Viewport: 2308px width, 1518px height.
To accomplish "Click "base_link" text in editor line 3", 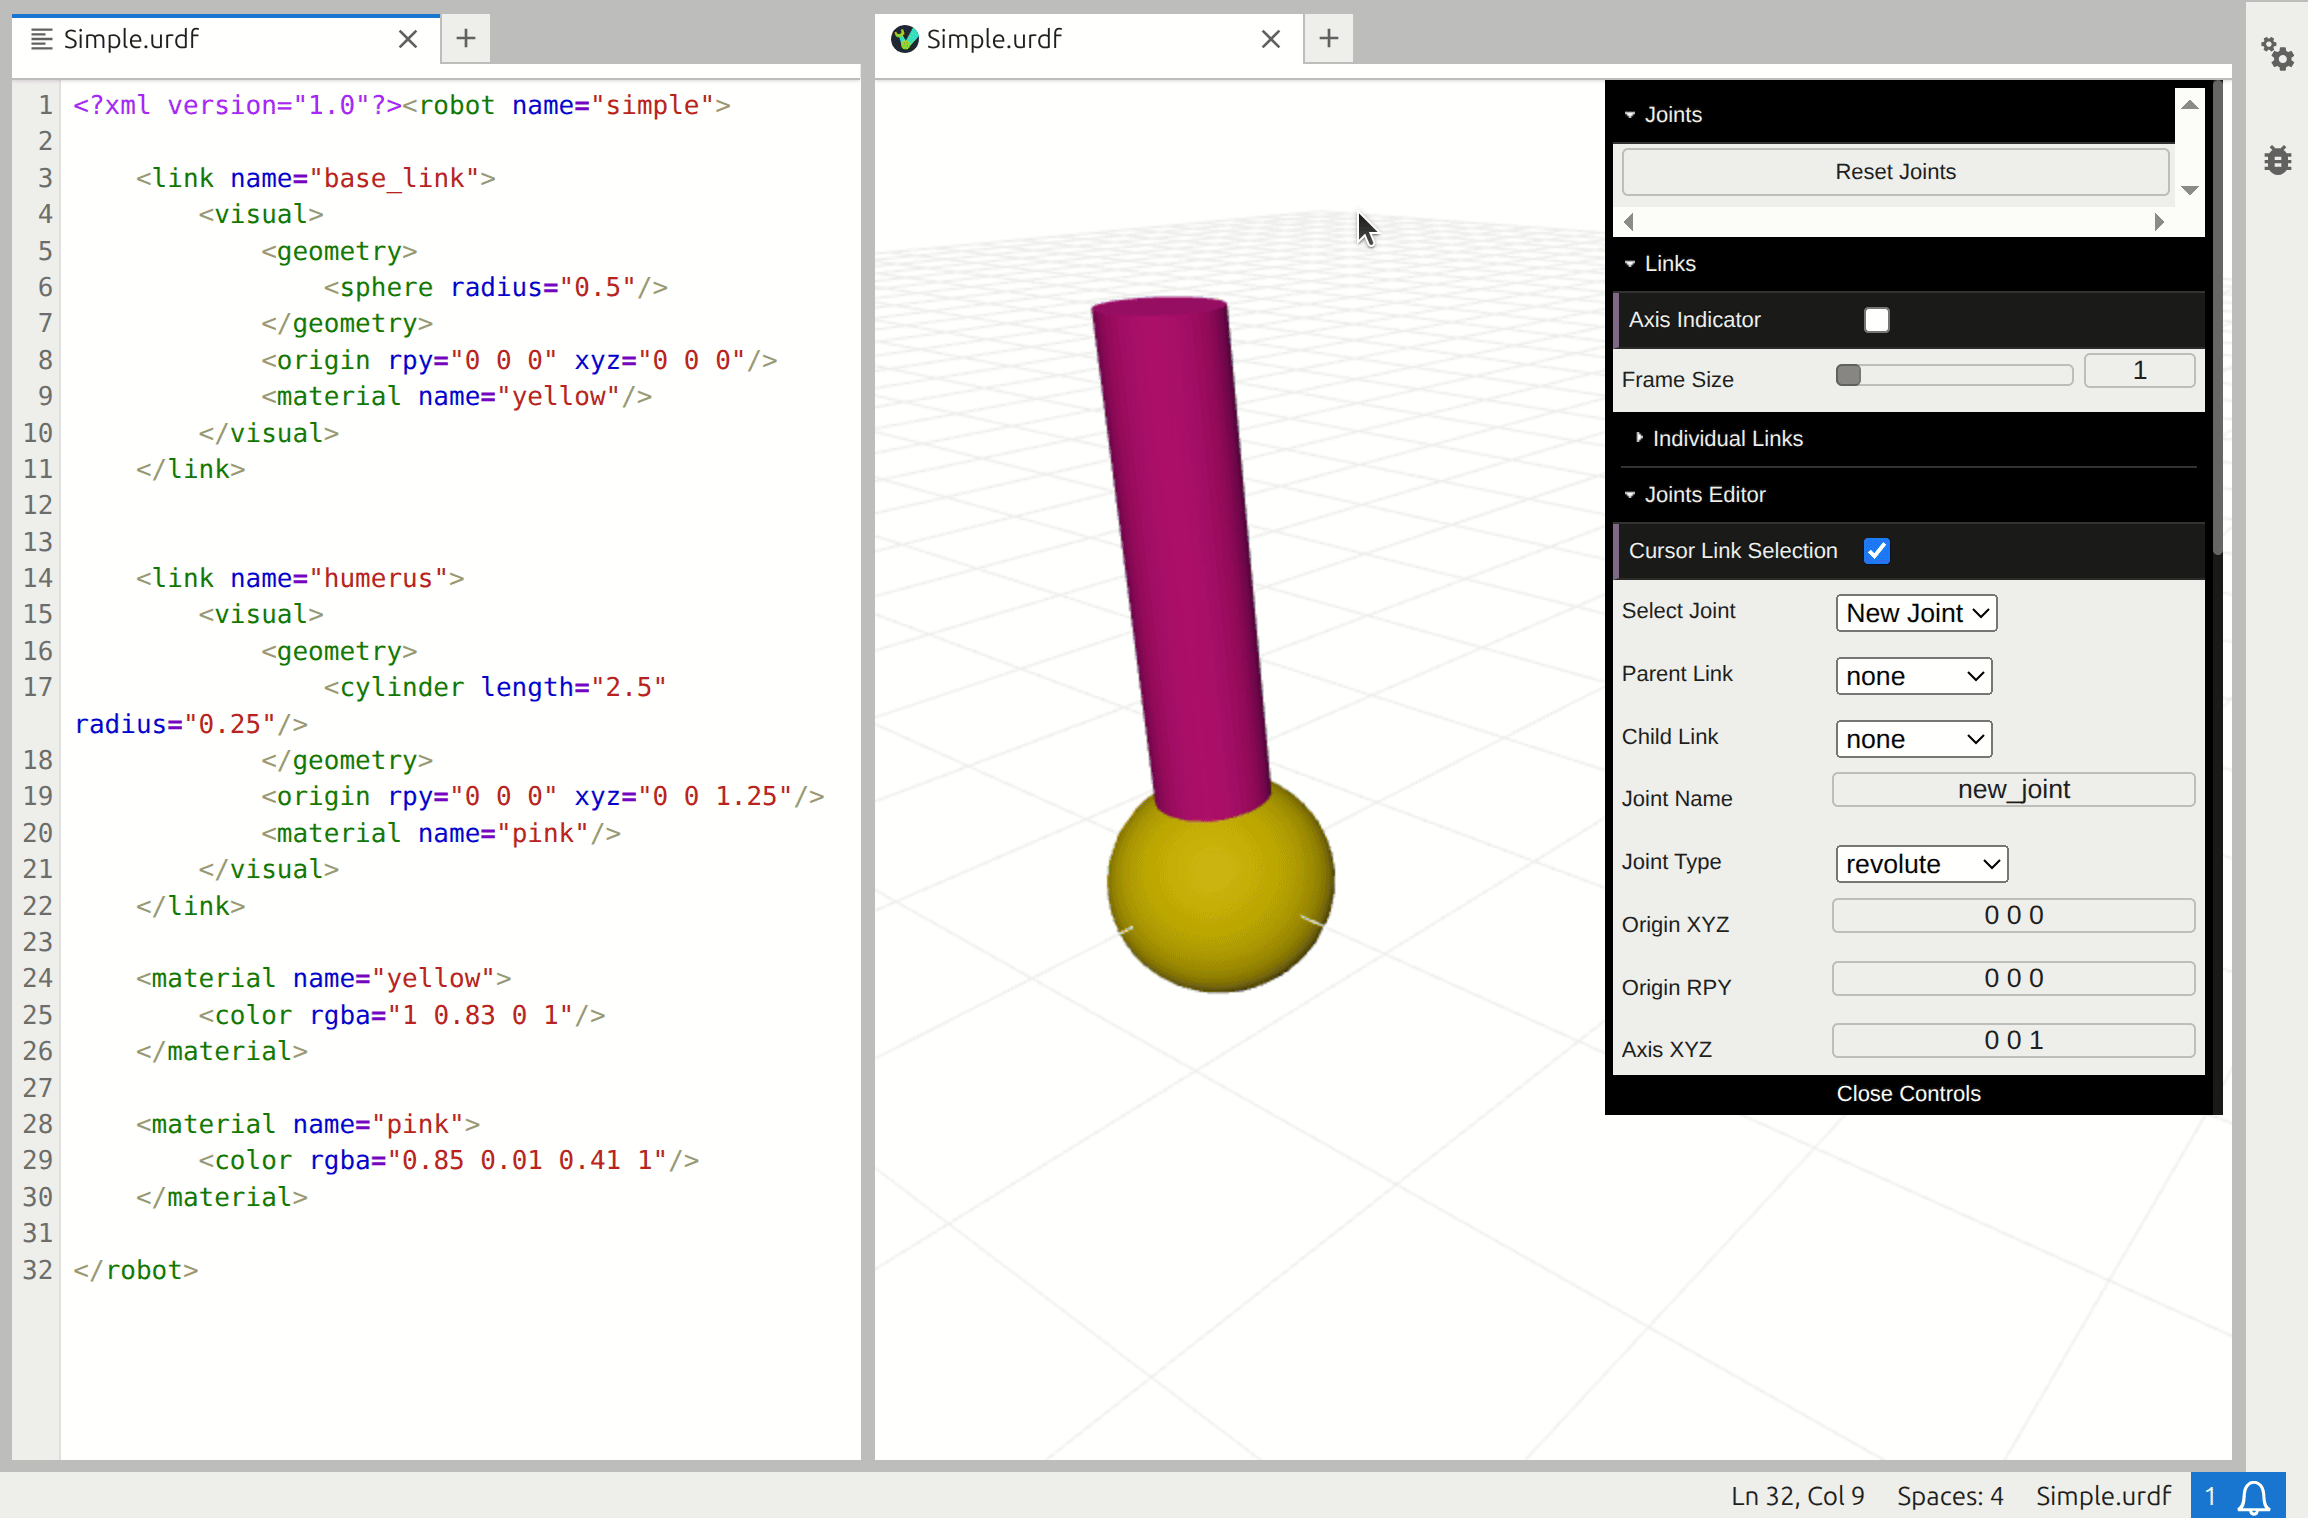I will [394, 178].
